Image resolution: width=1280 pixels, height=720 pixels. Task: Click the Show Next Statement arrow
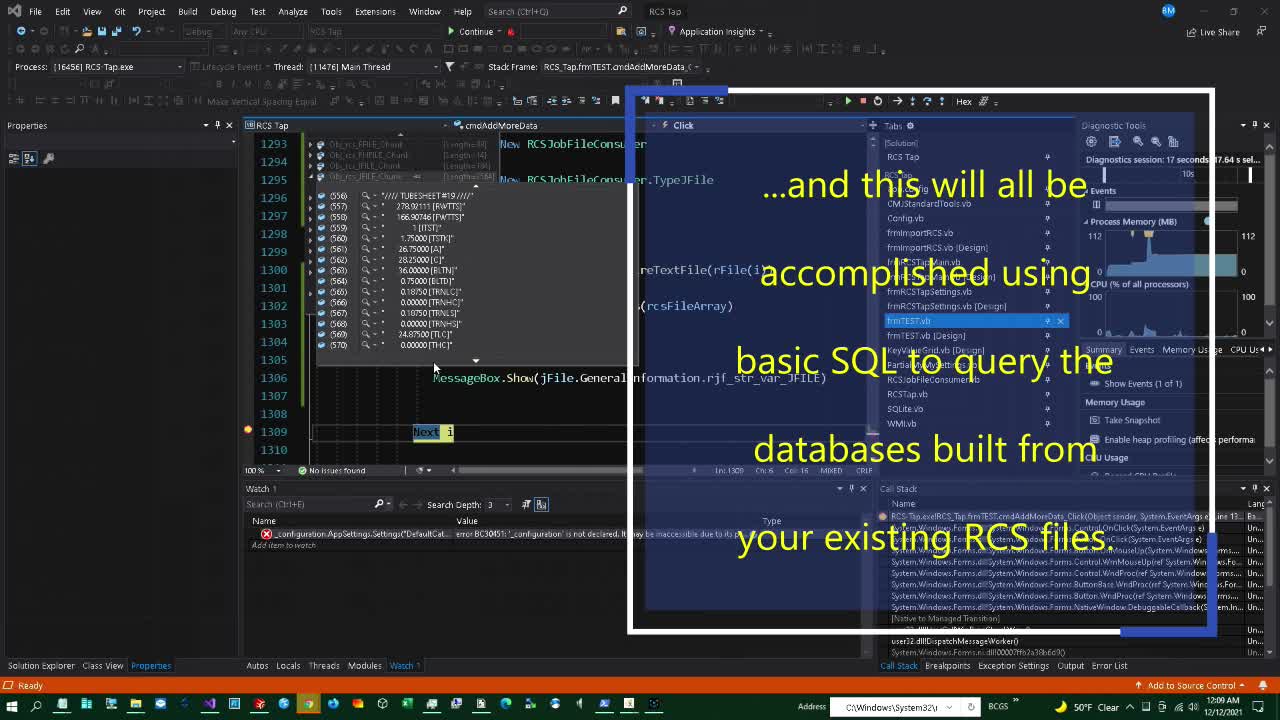pos(897,101)
